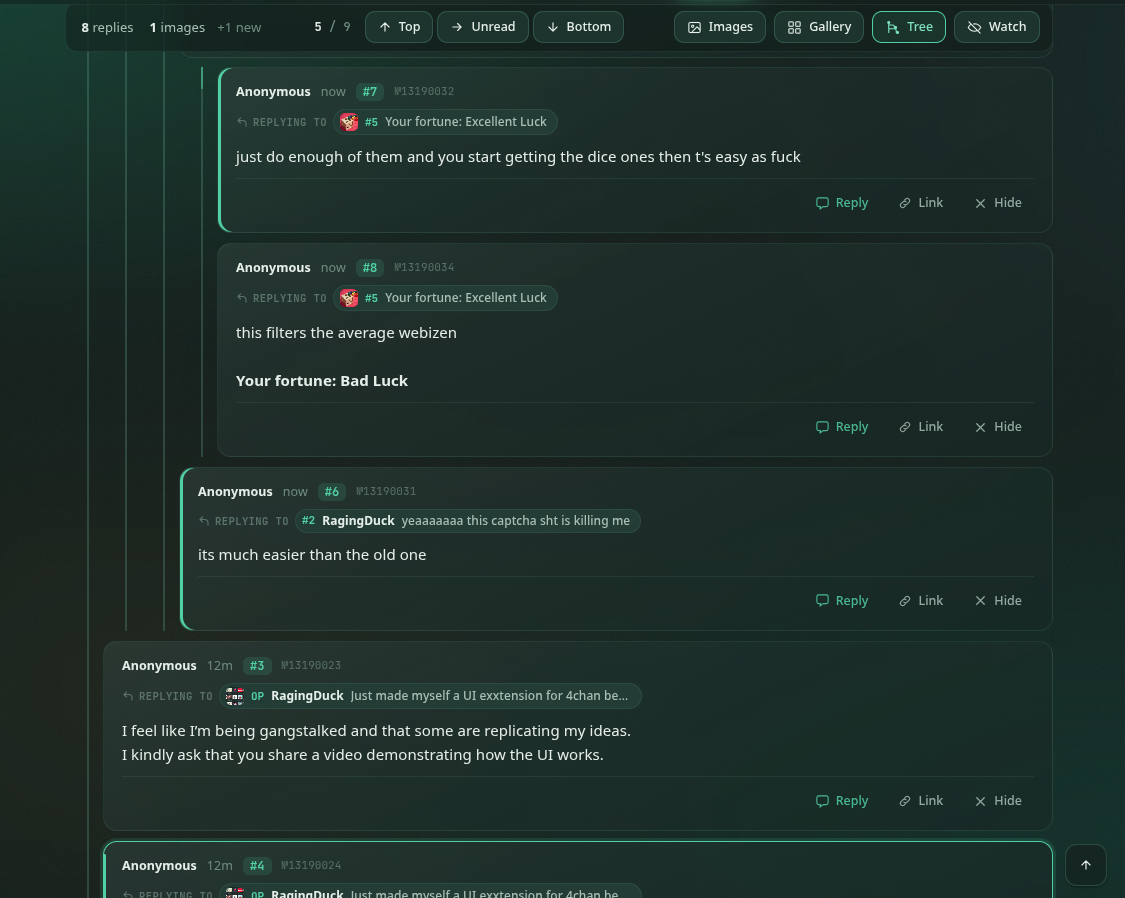This screenshot has width=1125, height=898.
Task: Open quoted RagingDuck #2 reference
Action: [x=467, y=521]
